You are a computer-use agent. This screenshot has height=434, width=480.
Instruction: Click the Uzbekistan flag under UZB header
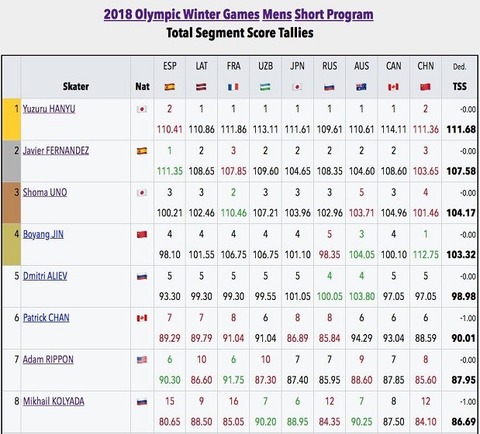[x=265, y=87]
